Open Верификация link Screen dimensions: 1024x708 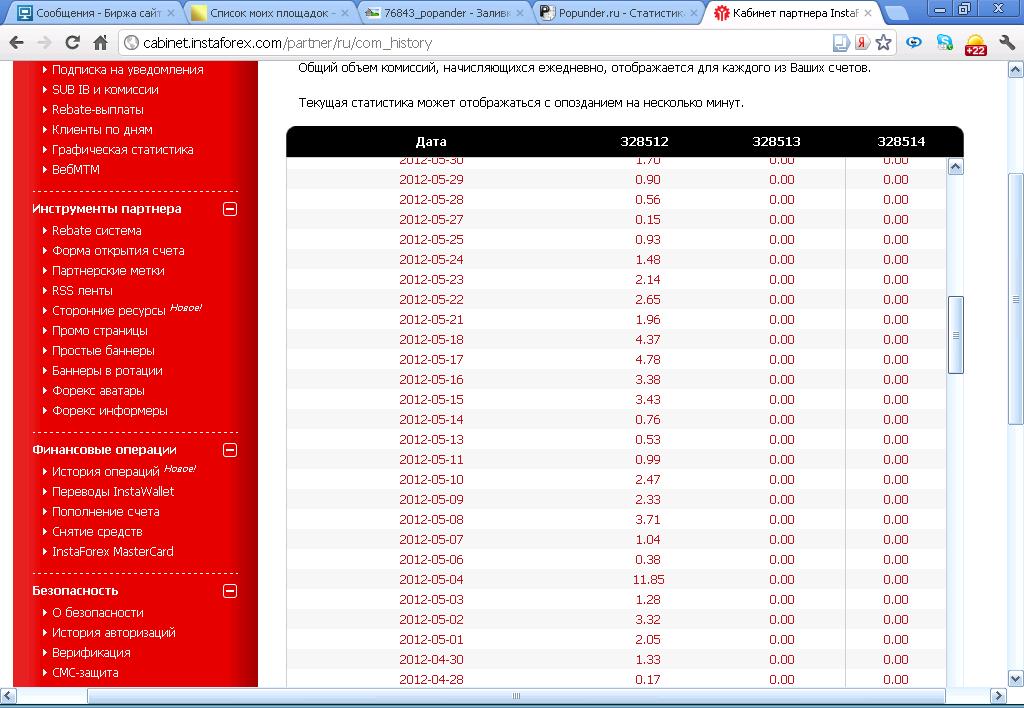(91, 652)
